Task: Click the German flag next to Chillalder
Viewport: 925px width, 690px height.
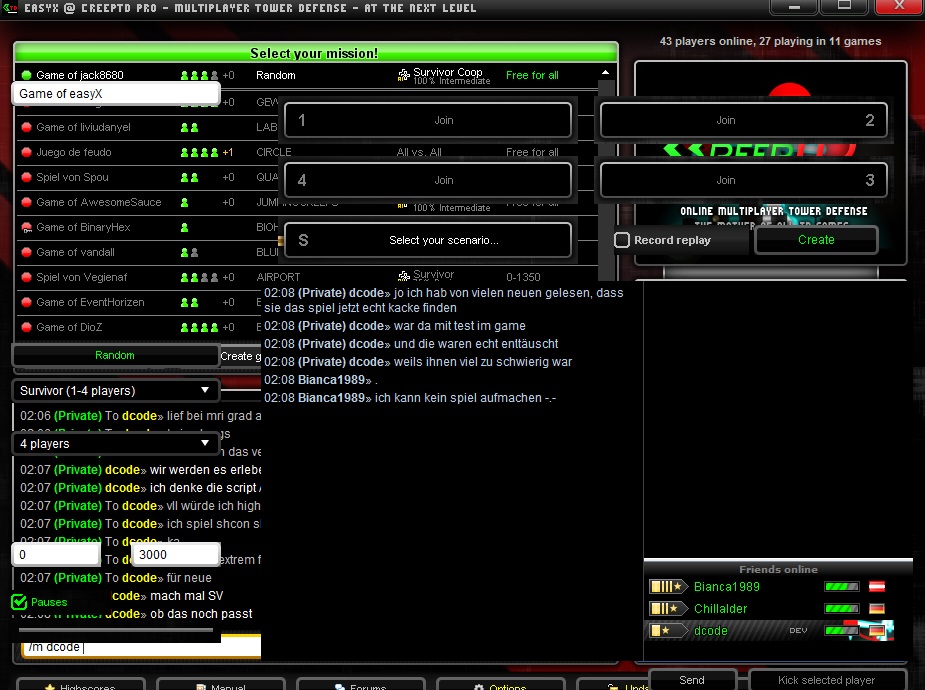Action: click(877, 608)
